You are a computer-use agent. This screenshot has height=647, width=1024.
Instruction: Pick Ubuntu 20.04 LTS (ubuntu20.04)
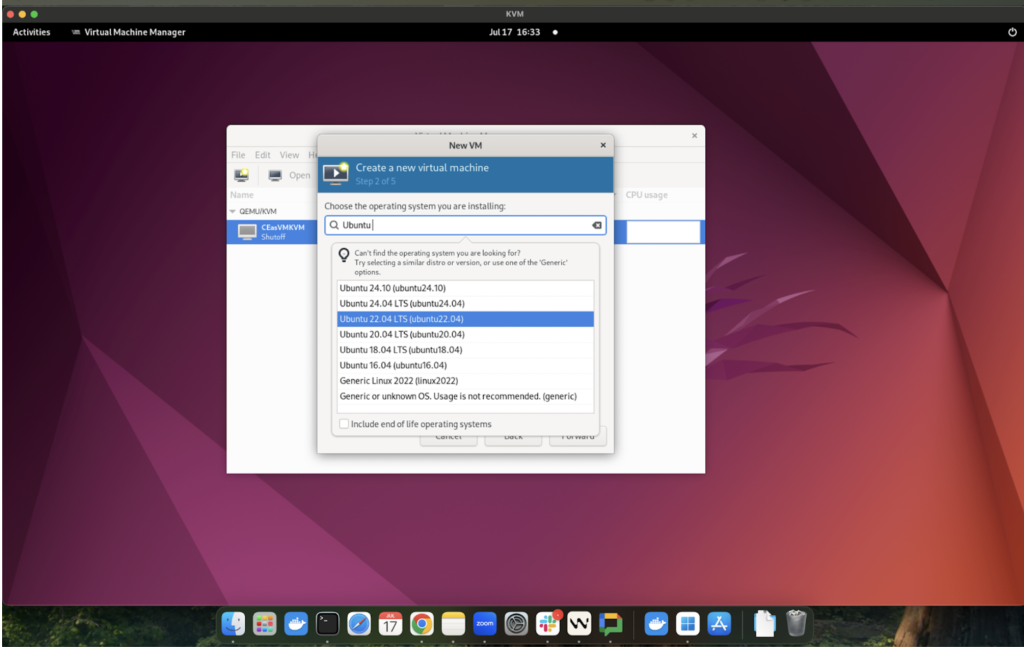[x=465, y=334]
